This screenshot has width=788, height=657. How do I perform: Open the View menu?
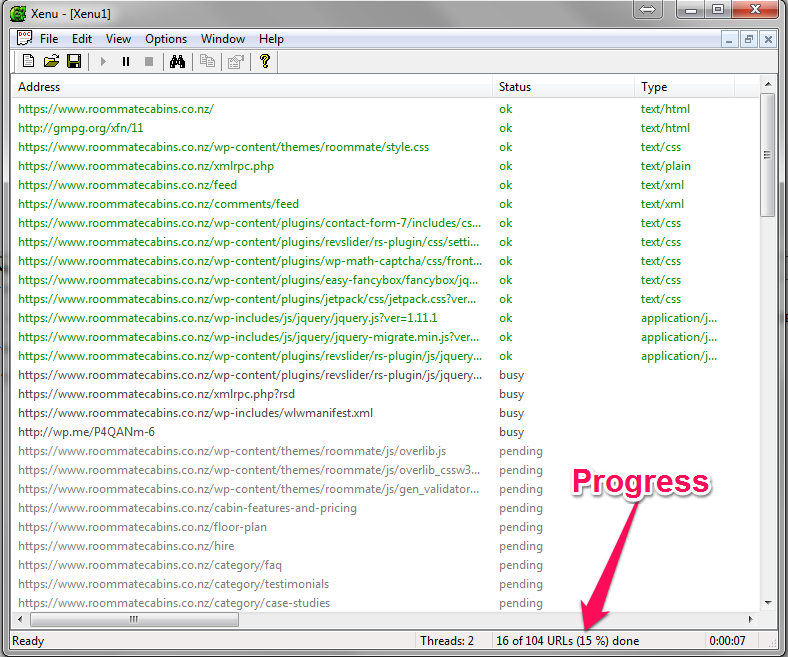point(118,39)
